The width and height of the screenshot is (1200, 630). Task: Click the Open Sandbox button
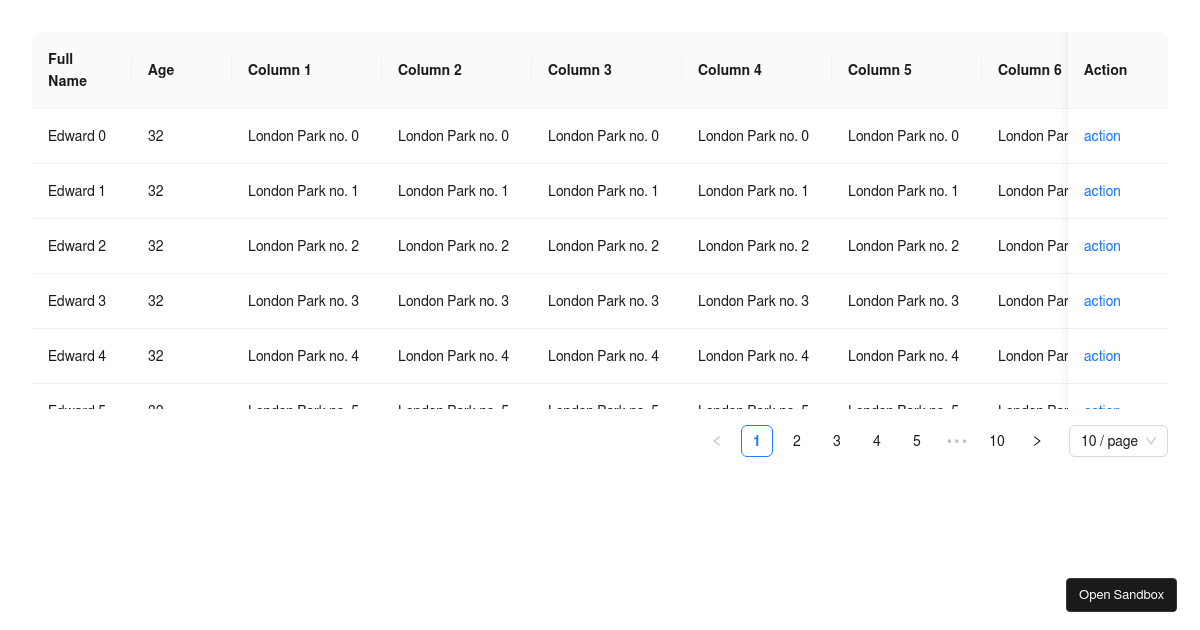tap(1121, 594)
